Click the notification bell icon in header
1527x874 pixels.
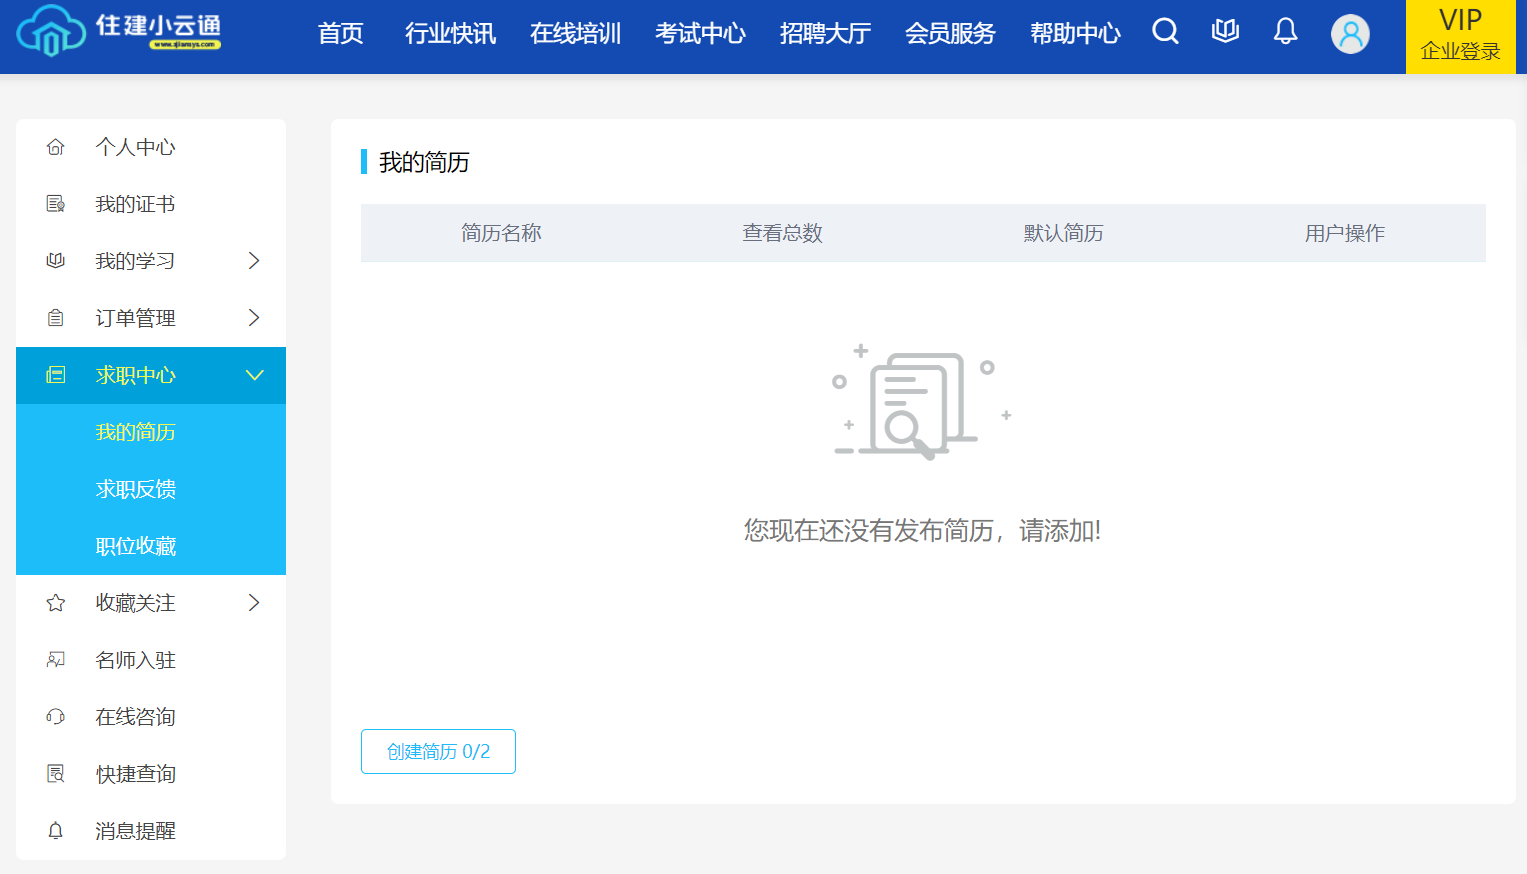[1285, 32]
